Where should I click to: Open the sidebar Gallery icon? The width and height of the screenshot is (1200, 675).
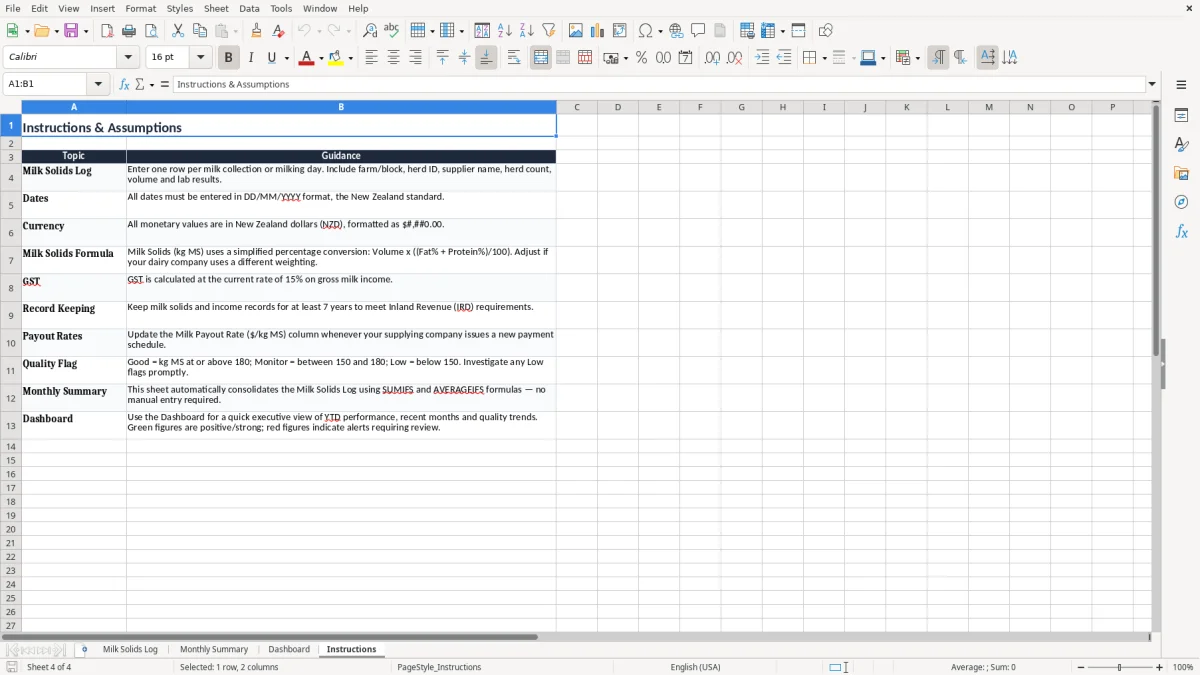(1181, 173)
